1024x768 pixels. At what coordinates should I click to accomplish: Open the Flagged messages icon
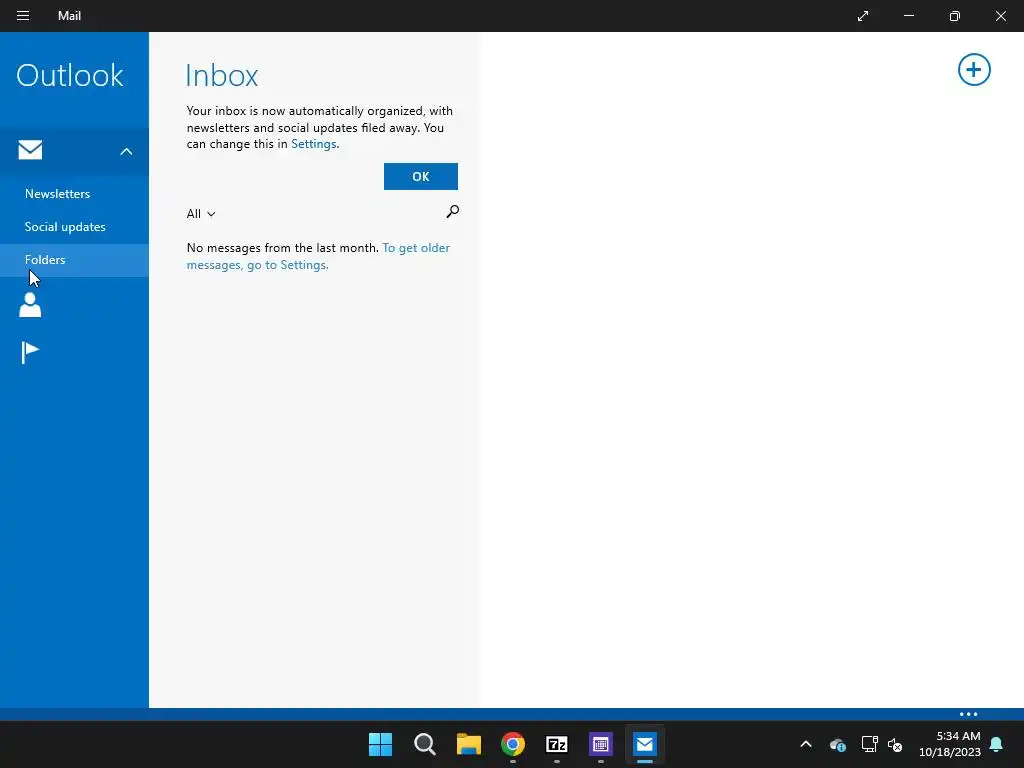click(x=30, y=353)
